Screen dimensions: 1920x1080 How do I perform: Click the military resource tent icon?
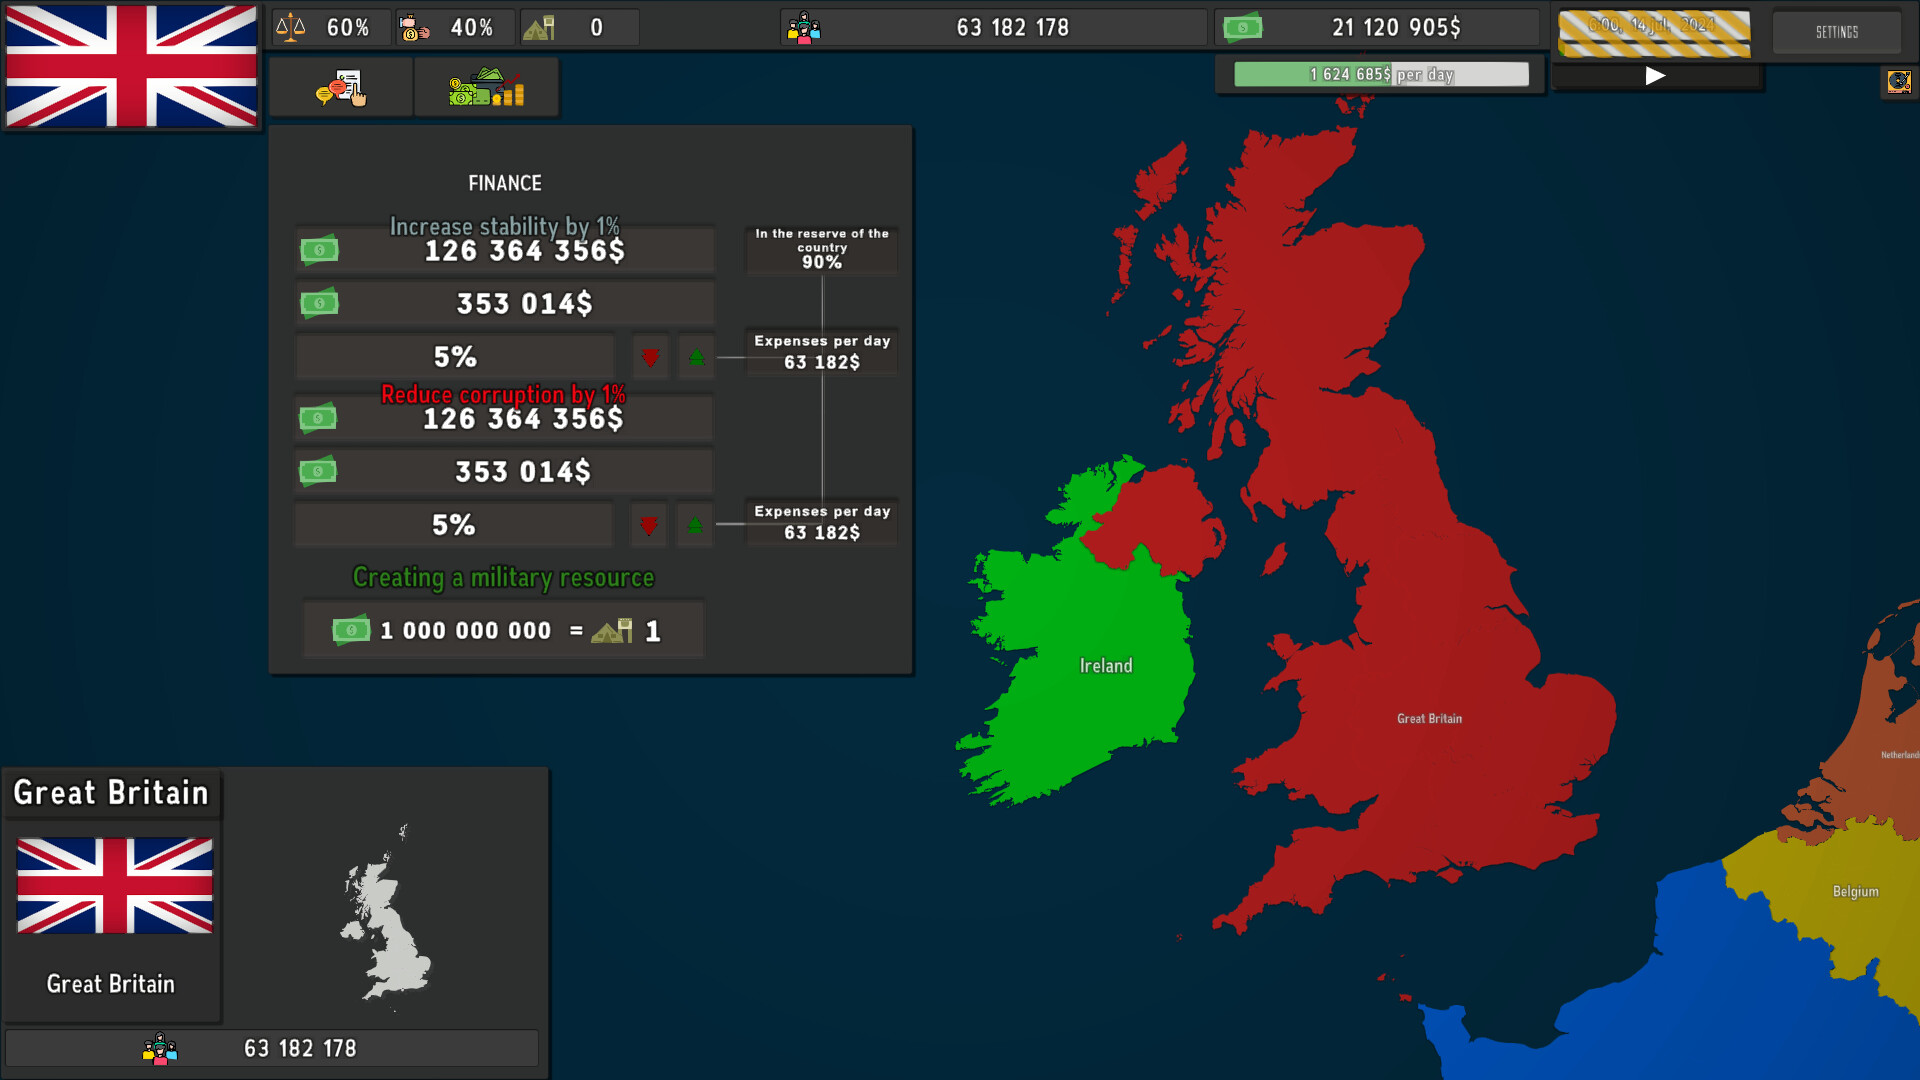(538, 28)
